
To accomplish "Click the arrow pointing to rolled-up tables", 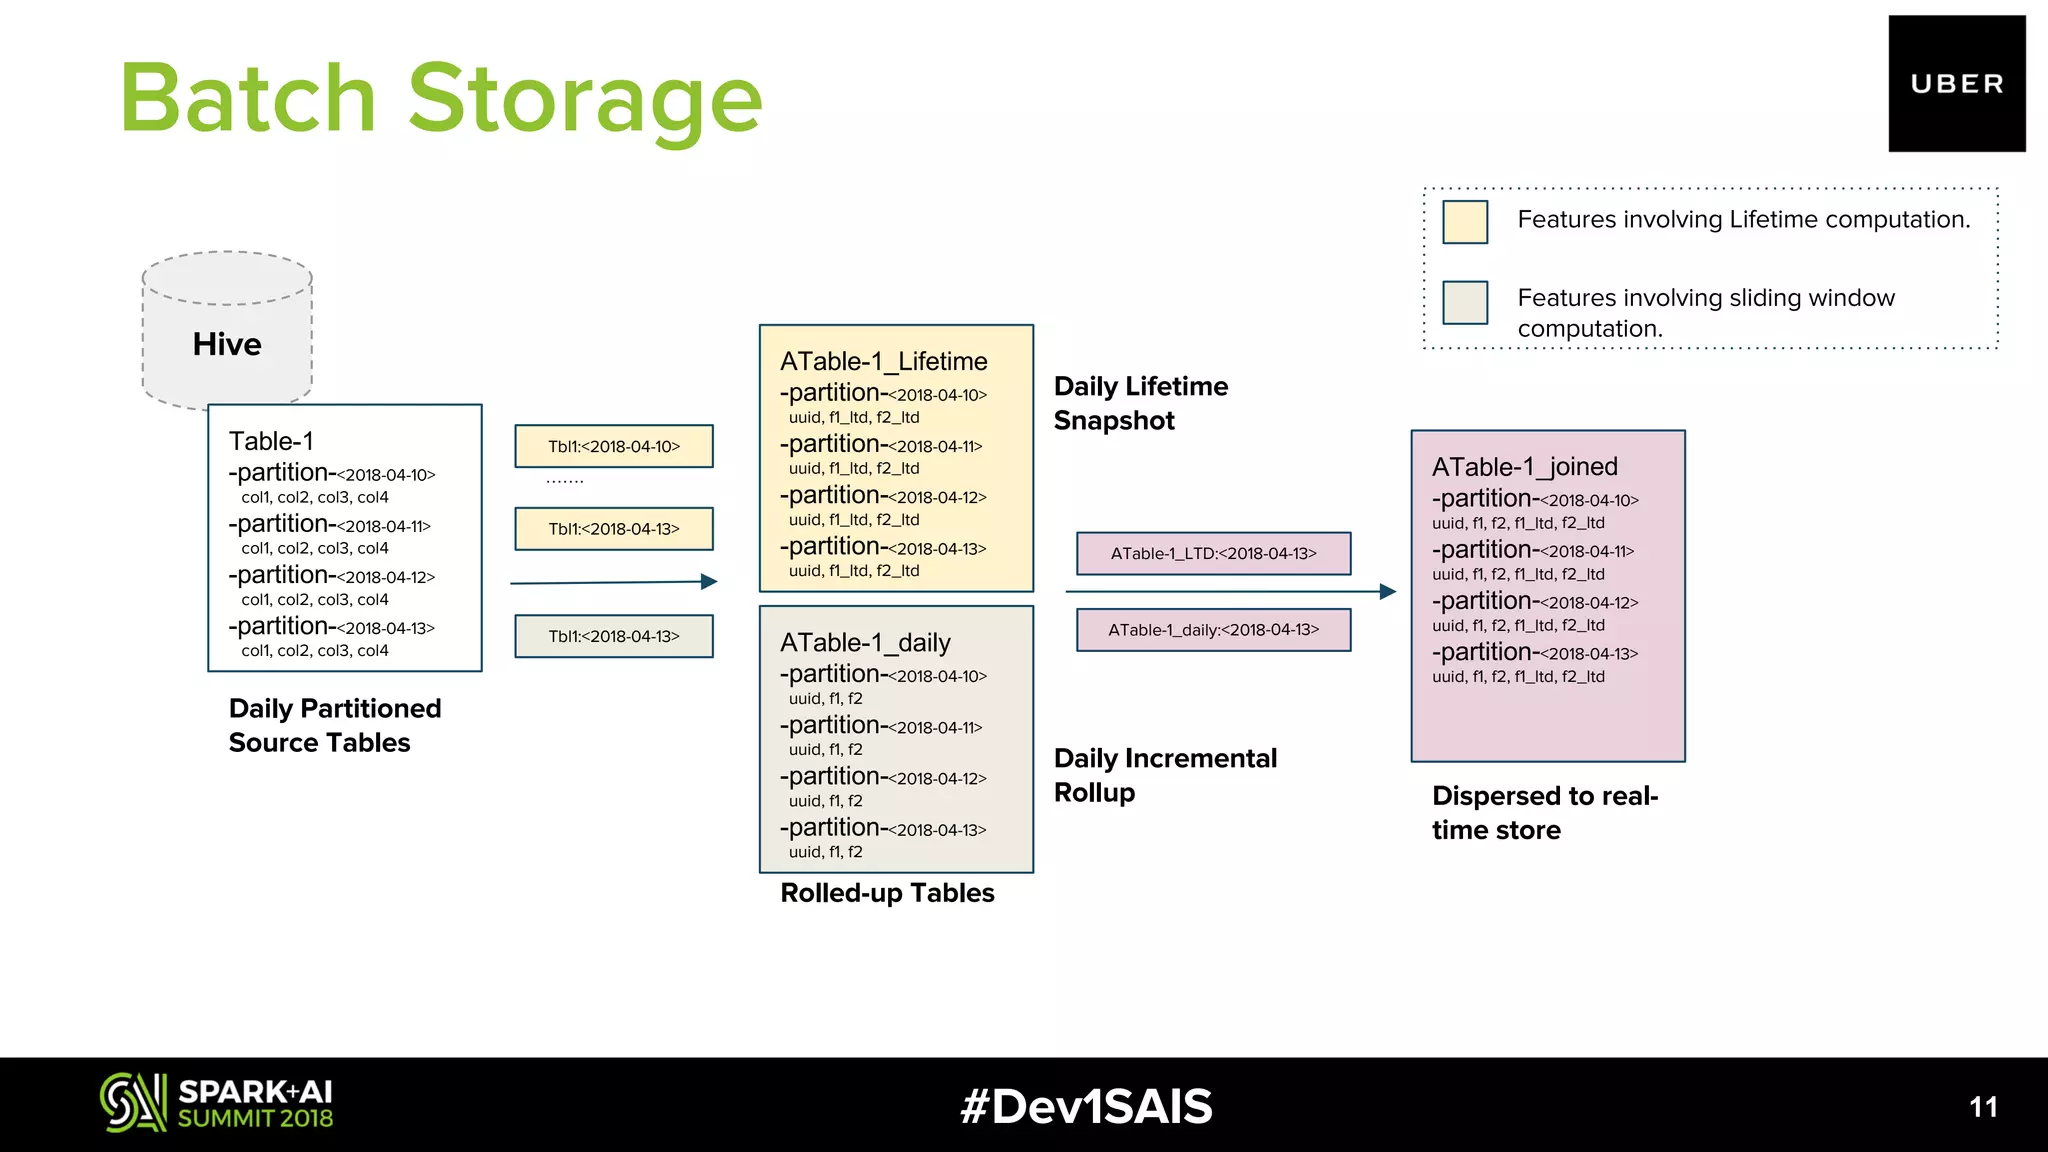I will coord(613,582).
